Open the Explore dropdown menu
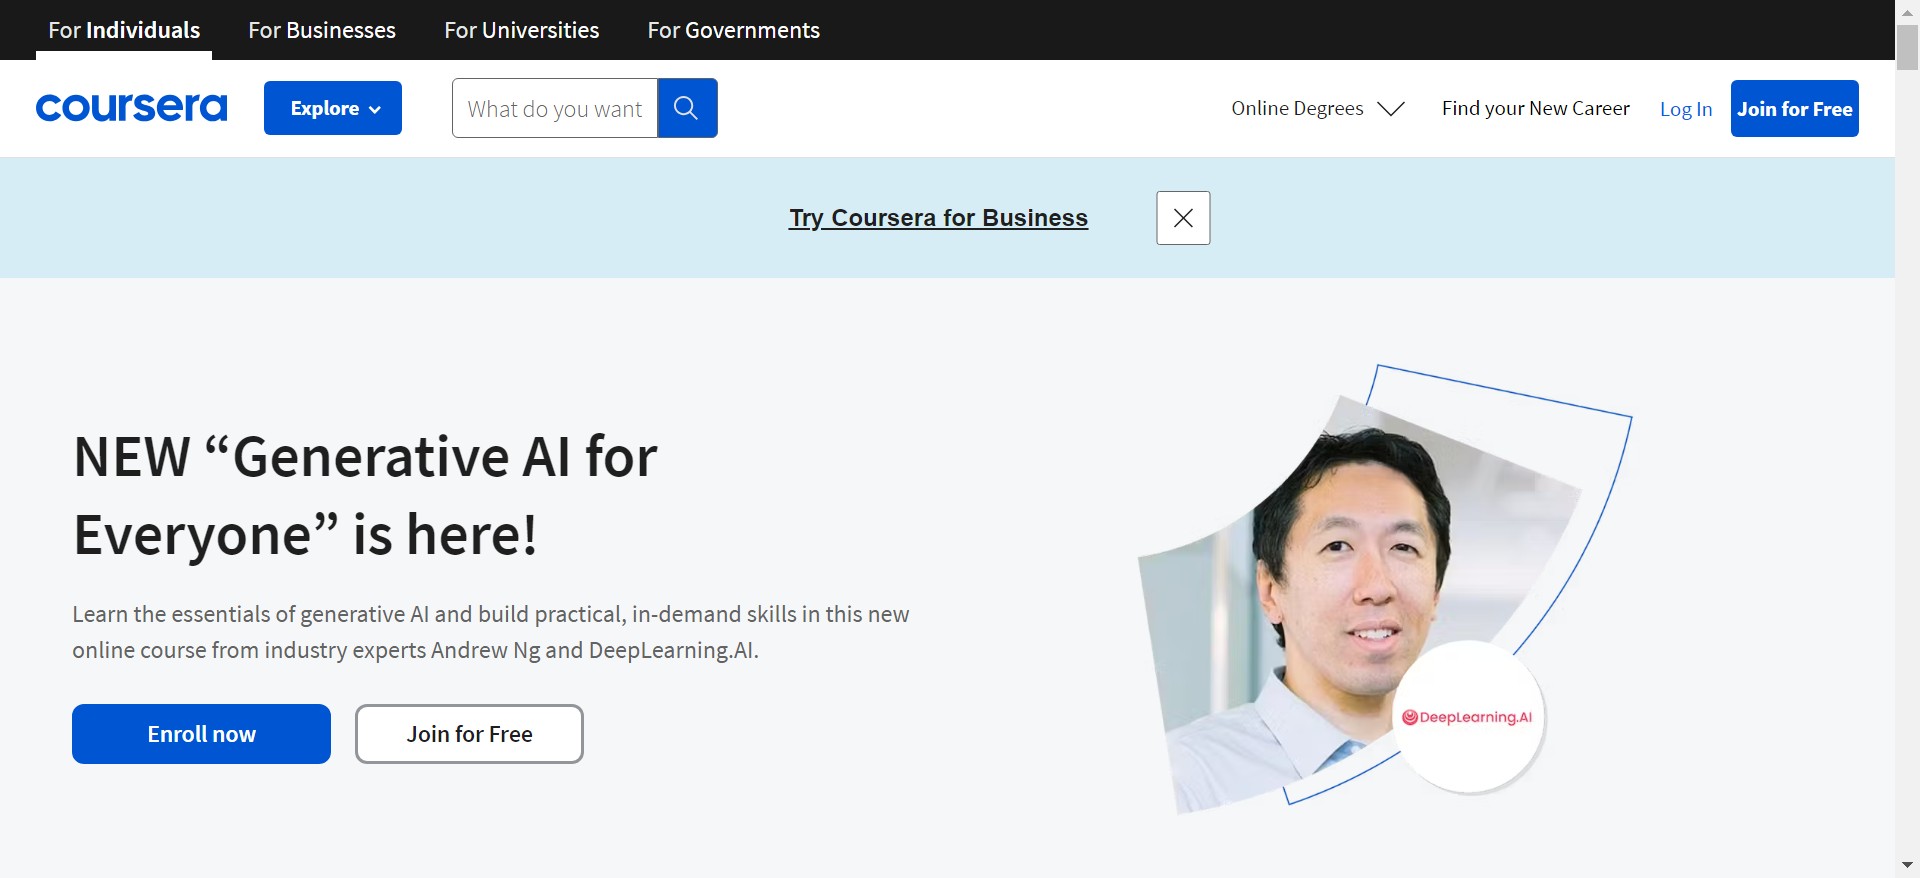The width and height of the screenshot is (1920, 878). tap(333, 108)
